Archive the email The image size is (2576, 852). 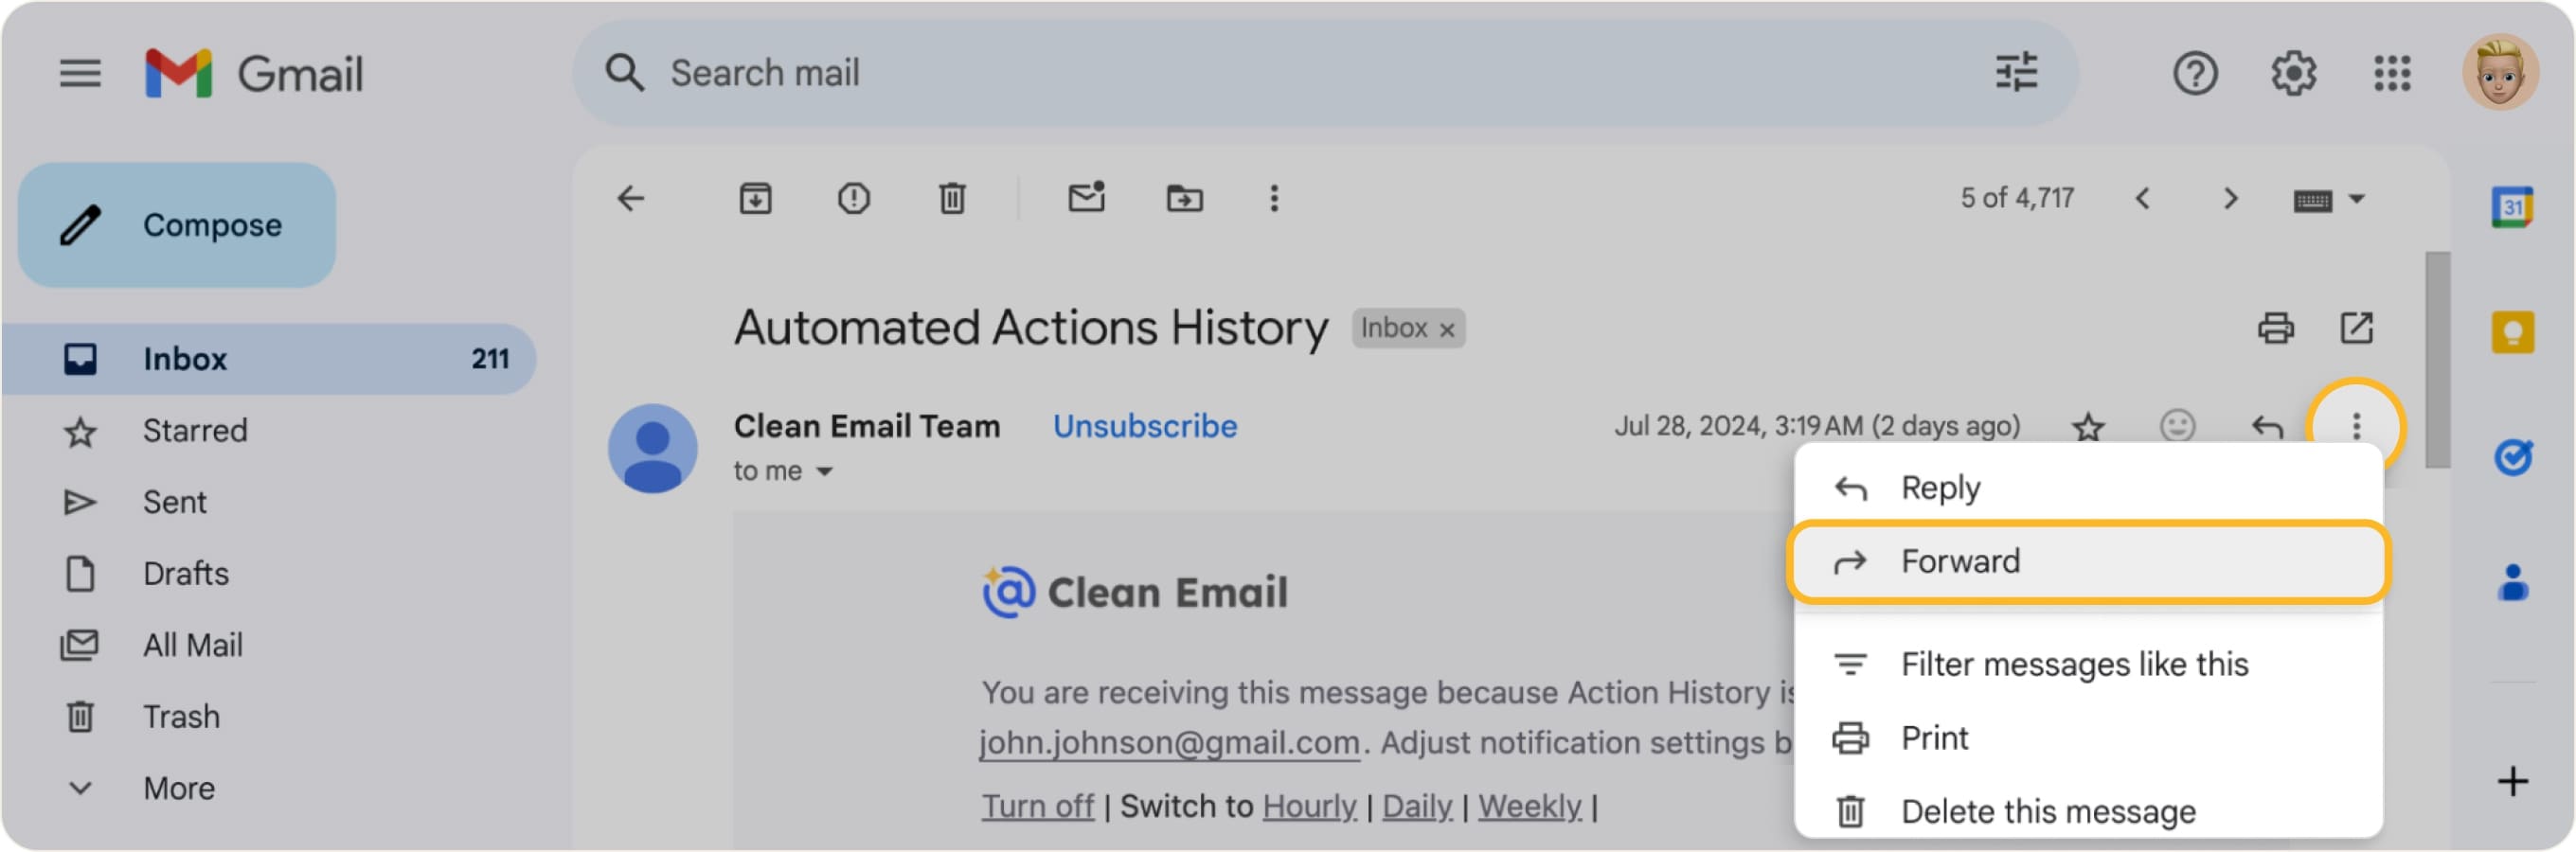757,199
